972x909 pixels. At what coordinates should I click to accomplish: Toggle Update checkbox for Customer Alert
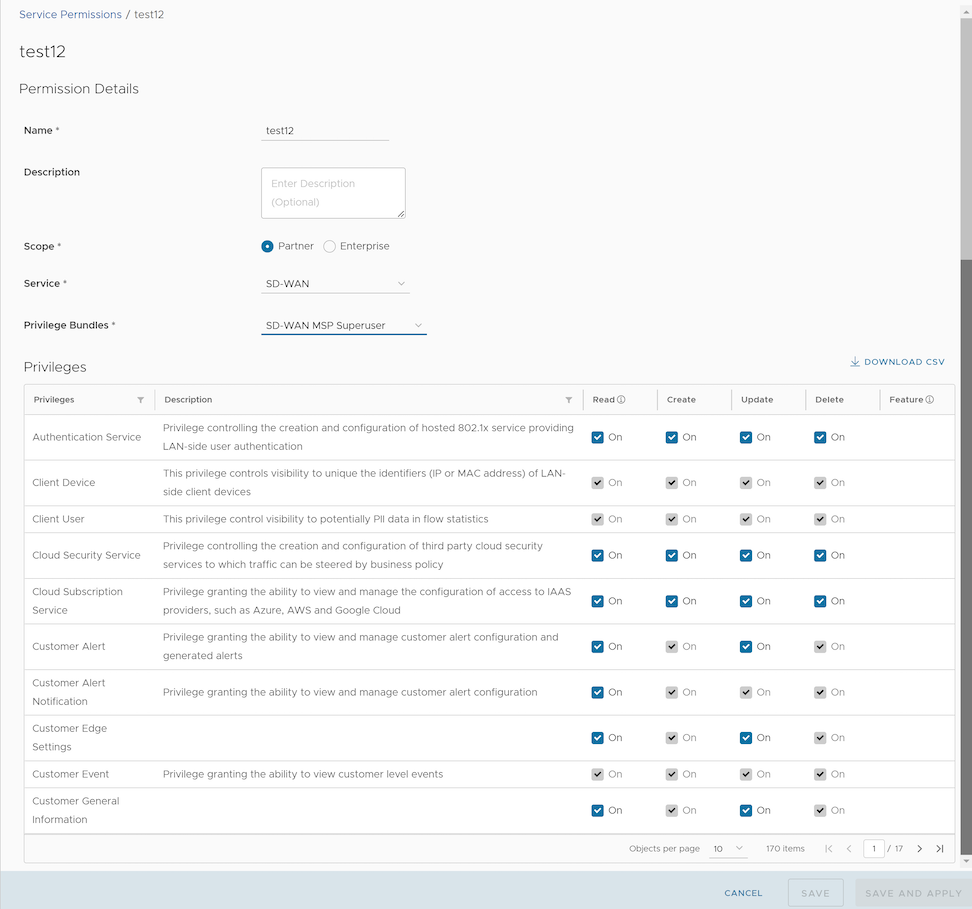[x=746, y=646]
